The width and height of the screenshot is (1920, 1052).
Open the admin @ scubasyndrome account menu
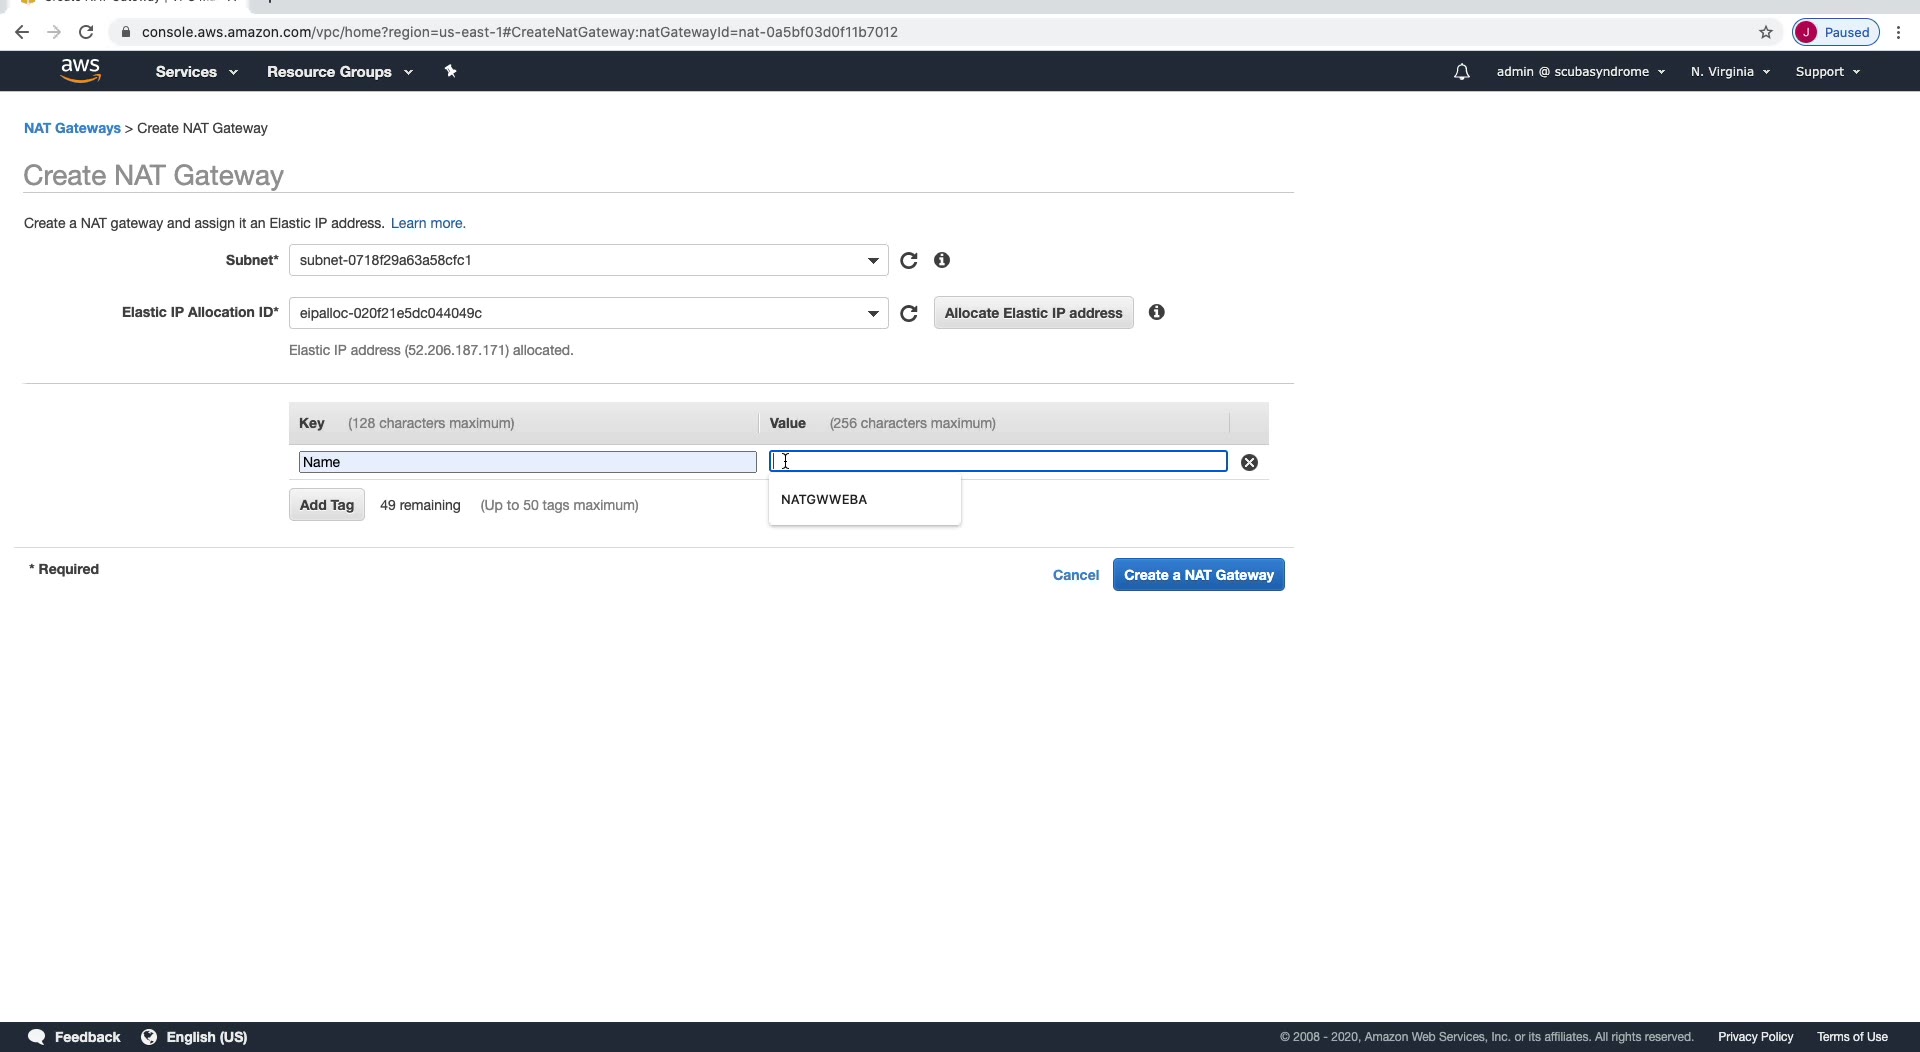[x=1580, y=72]
